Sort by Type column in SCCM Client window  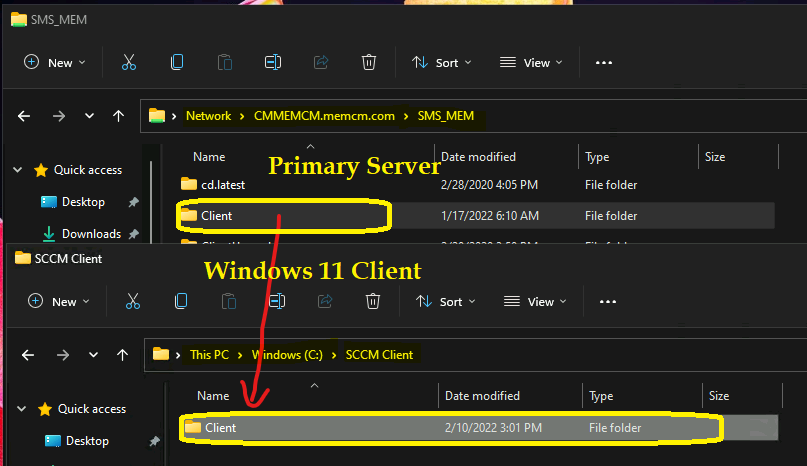coord(601,396)
